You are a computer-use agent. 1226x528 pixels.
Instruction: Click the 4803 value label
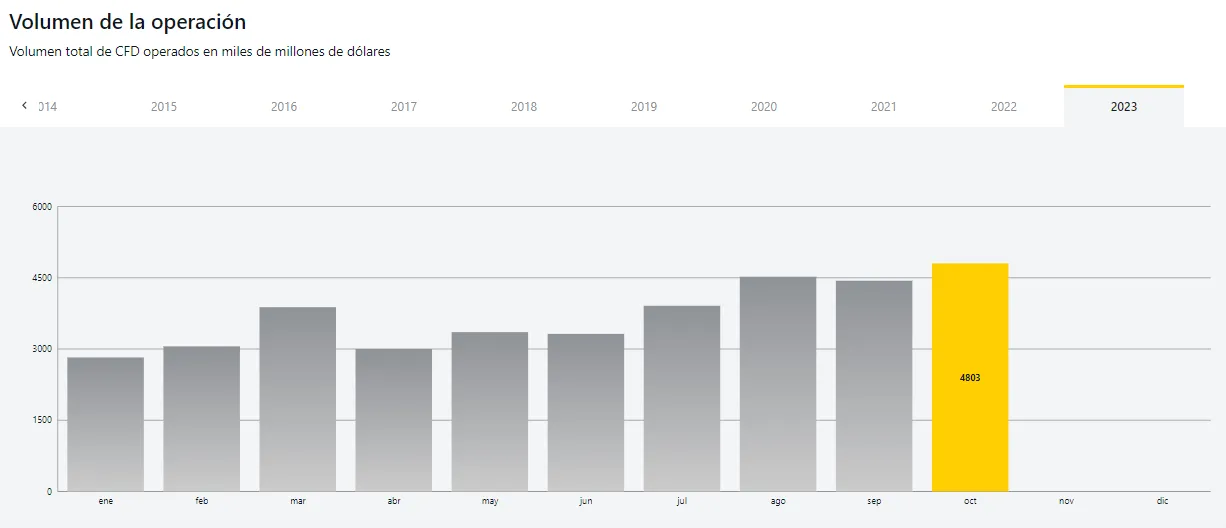click(x=970, y=378)
